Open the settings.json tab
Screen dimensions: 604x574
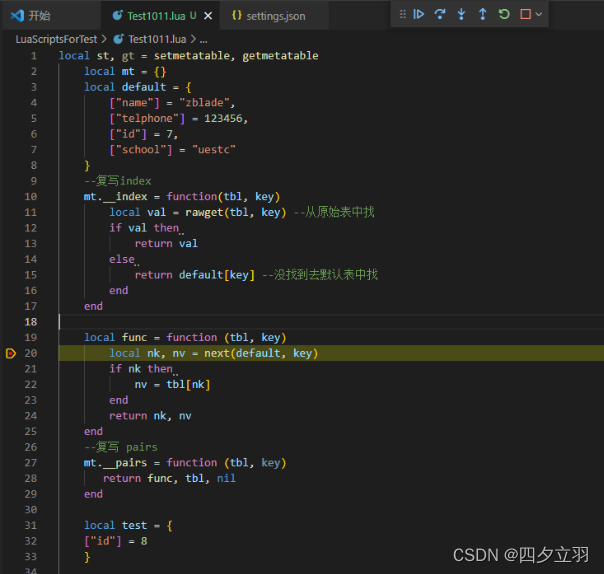pyautogui.click(x=274, y=16)
